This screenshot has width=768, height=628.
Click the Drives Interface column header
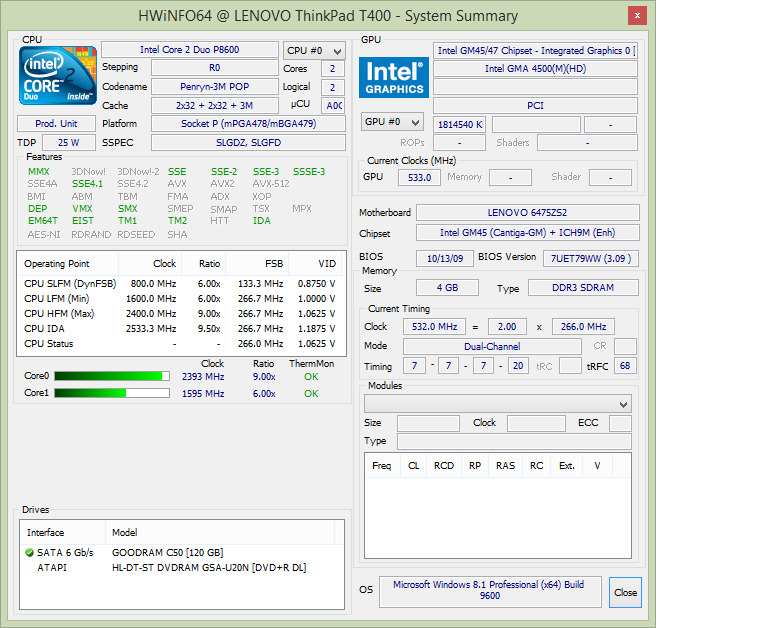[x=63, y=532]
